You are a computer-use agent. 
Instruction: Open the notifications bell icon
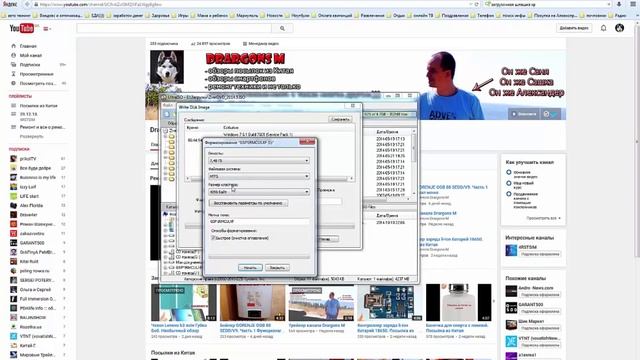coord(603,28)
